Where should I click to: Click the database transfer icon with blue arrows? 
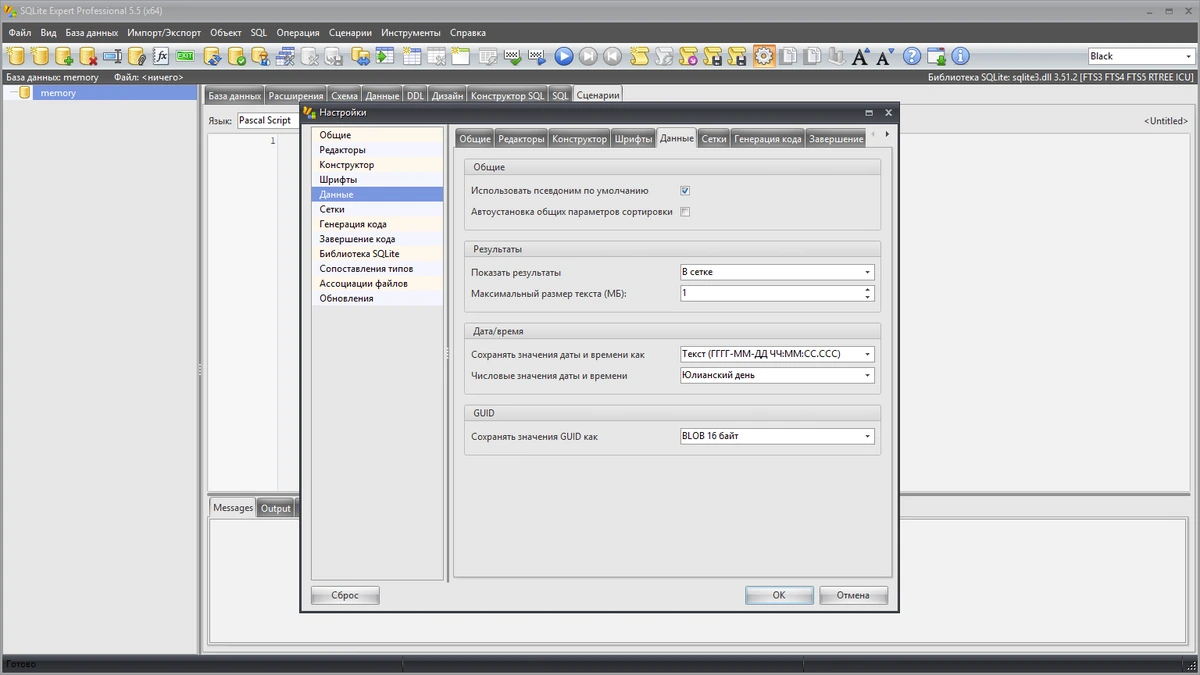360,56
